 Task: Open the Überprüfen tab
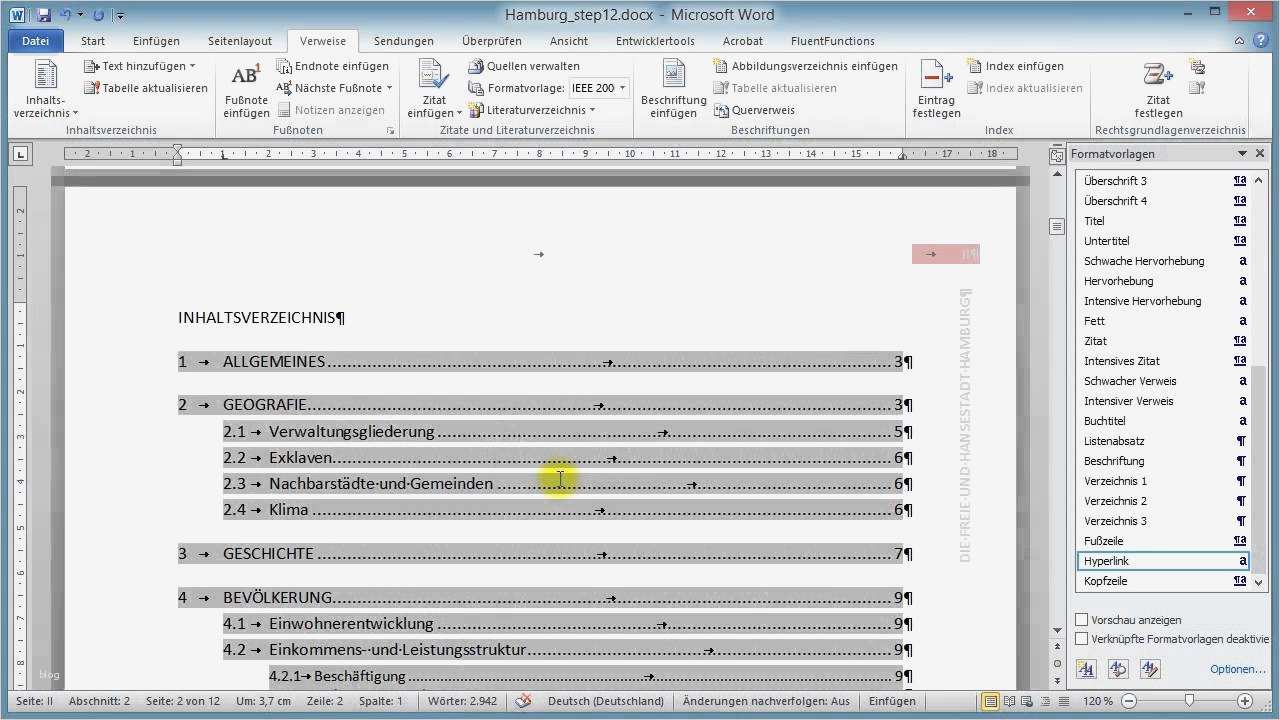coord(490,41)
